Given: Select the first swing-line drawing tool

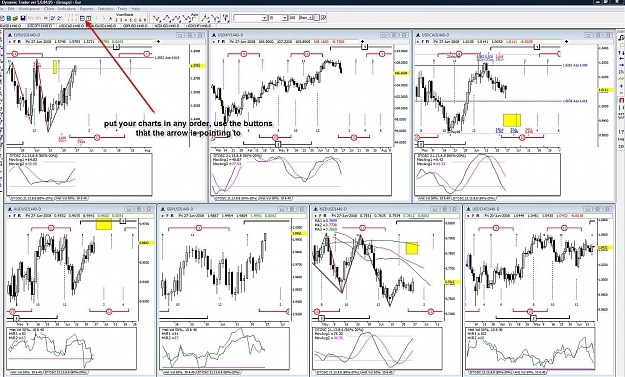Looking at the screenshot, I should coord(156,18).
